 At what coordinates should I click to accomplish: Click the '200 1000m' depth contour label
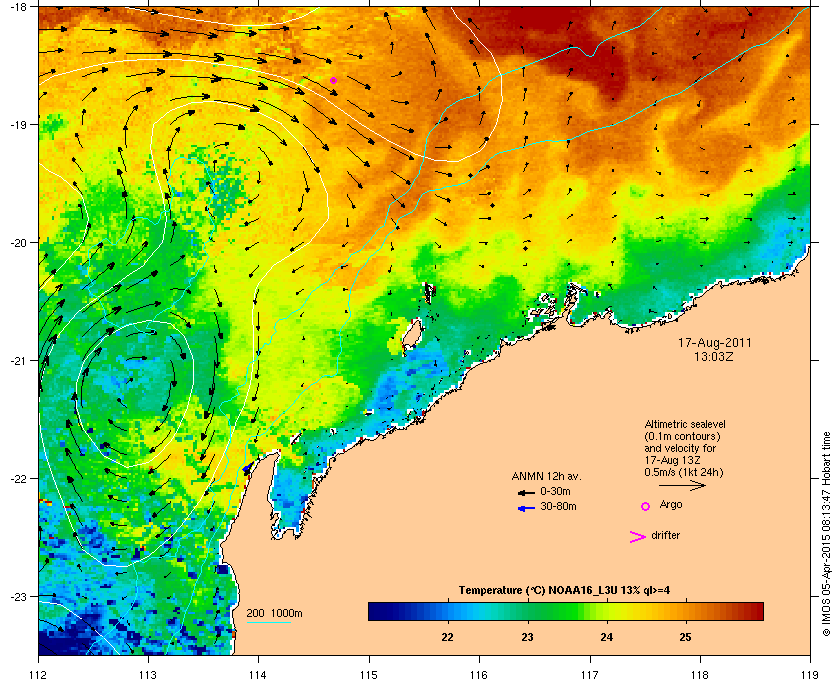(x=274, y=614)
